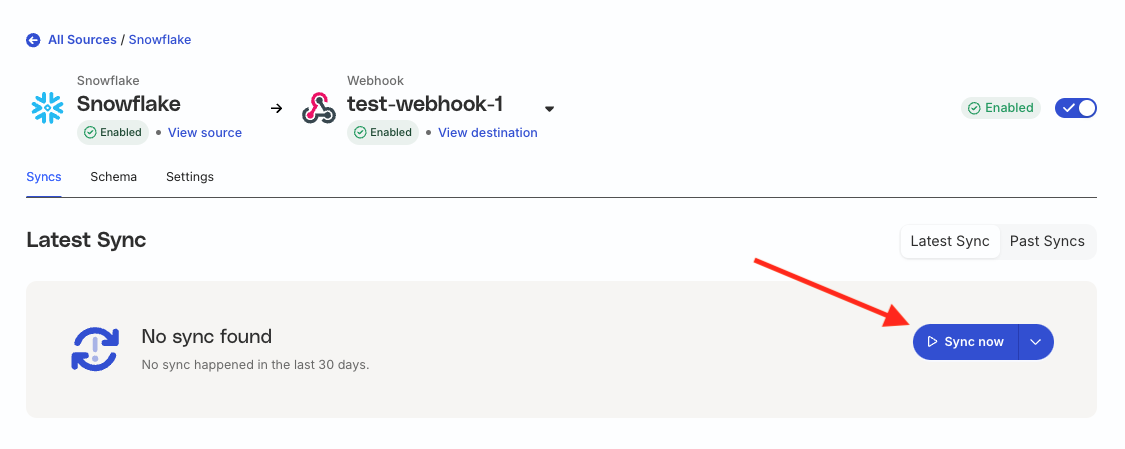Viewport: 1125px width, 449px height.
Task: Click the Snowflake logo icon
Action: (x=48, y=108)
